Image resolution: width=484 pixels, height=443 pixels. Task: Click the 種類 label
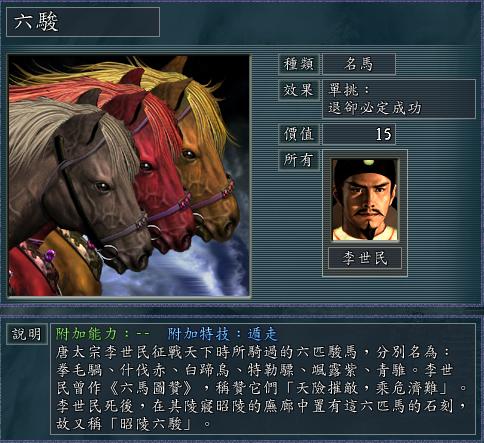coord(299,64)
